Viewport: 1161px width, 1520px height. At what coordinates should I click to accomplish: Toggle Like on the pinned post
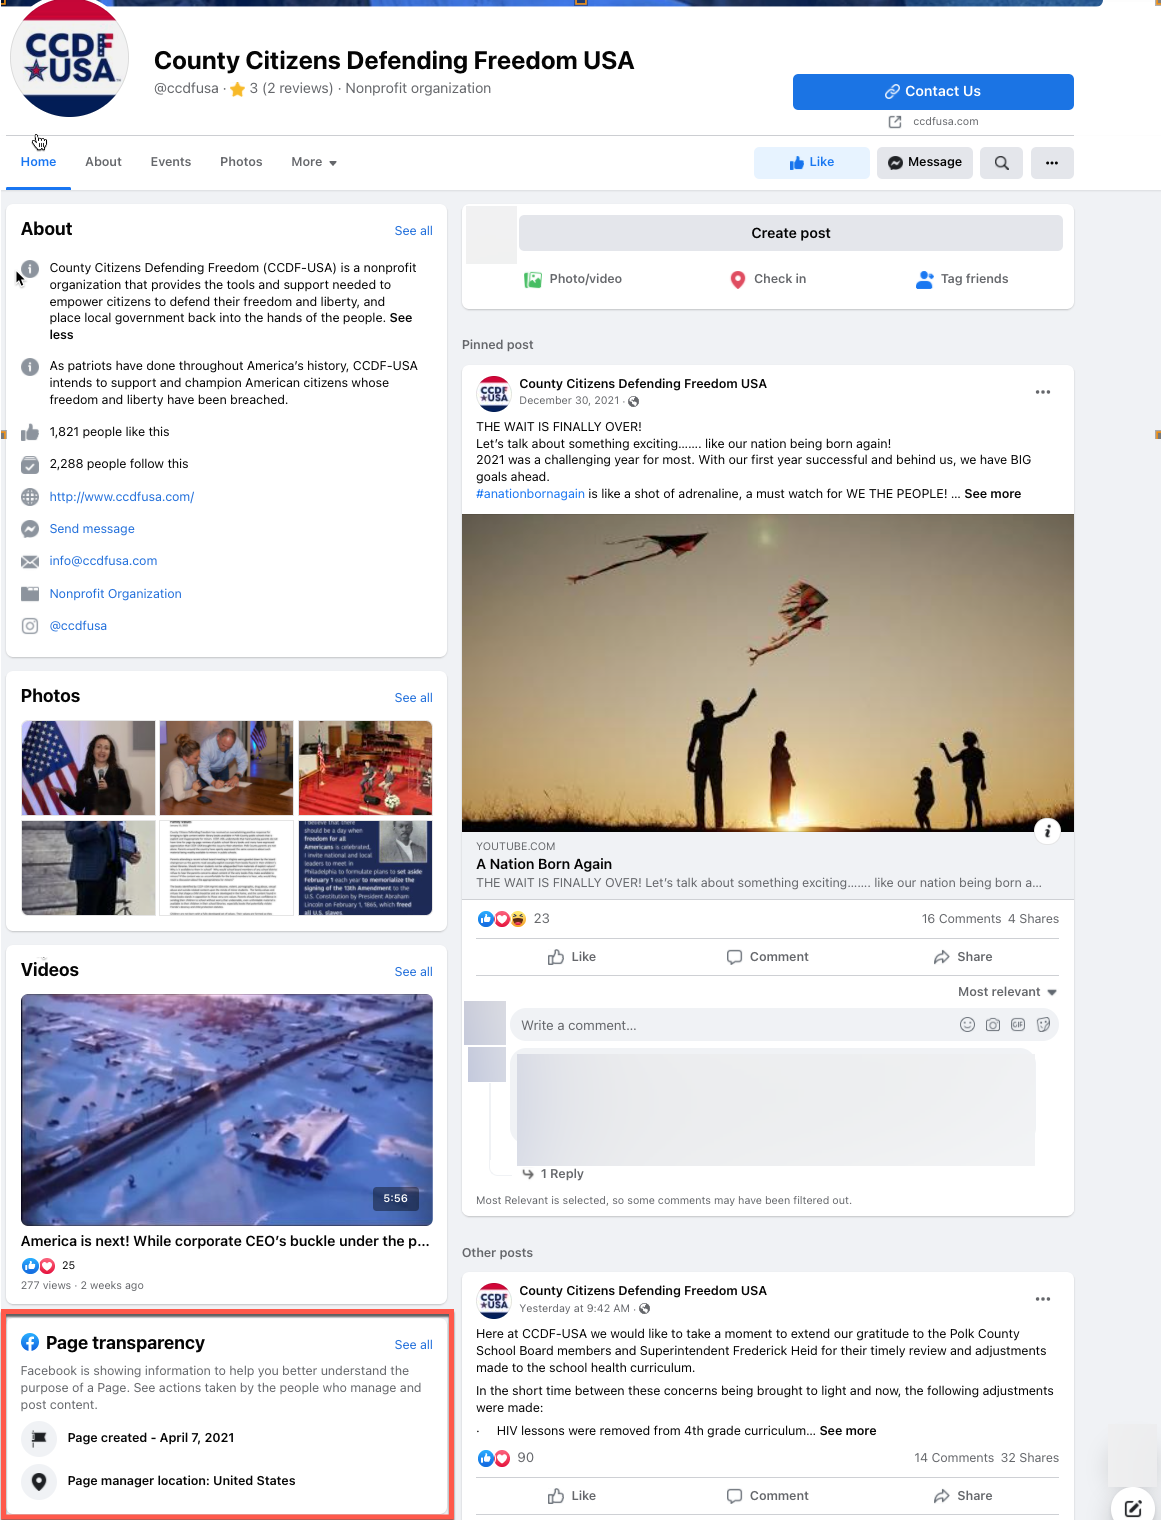click(572, 957)
